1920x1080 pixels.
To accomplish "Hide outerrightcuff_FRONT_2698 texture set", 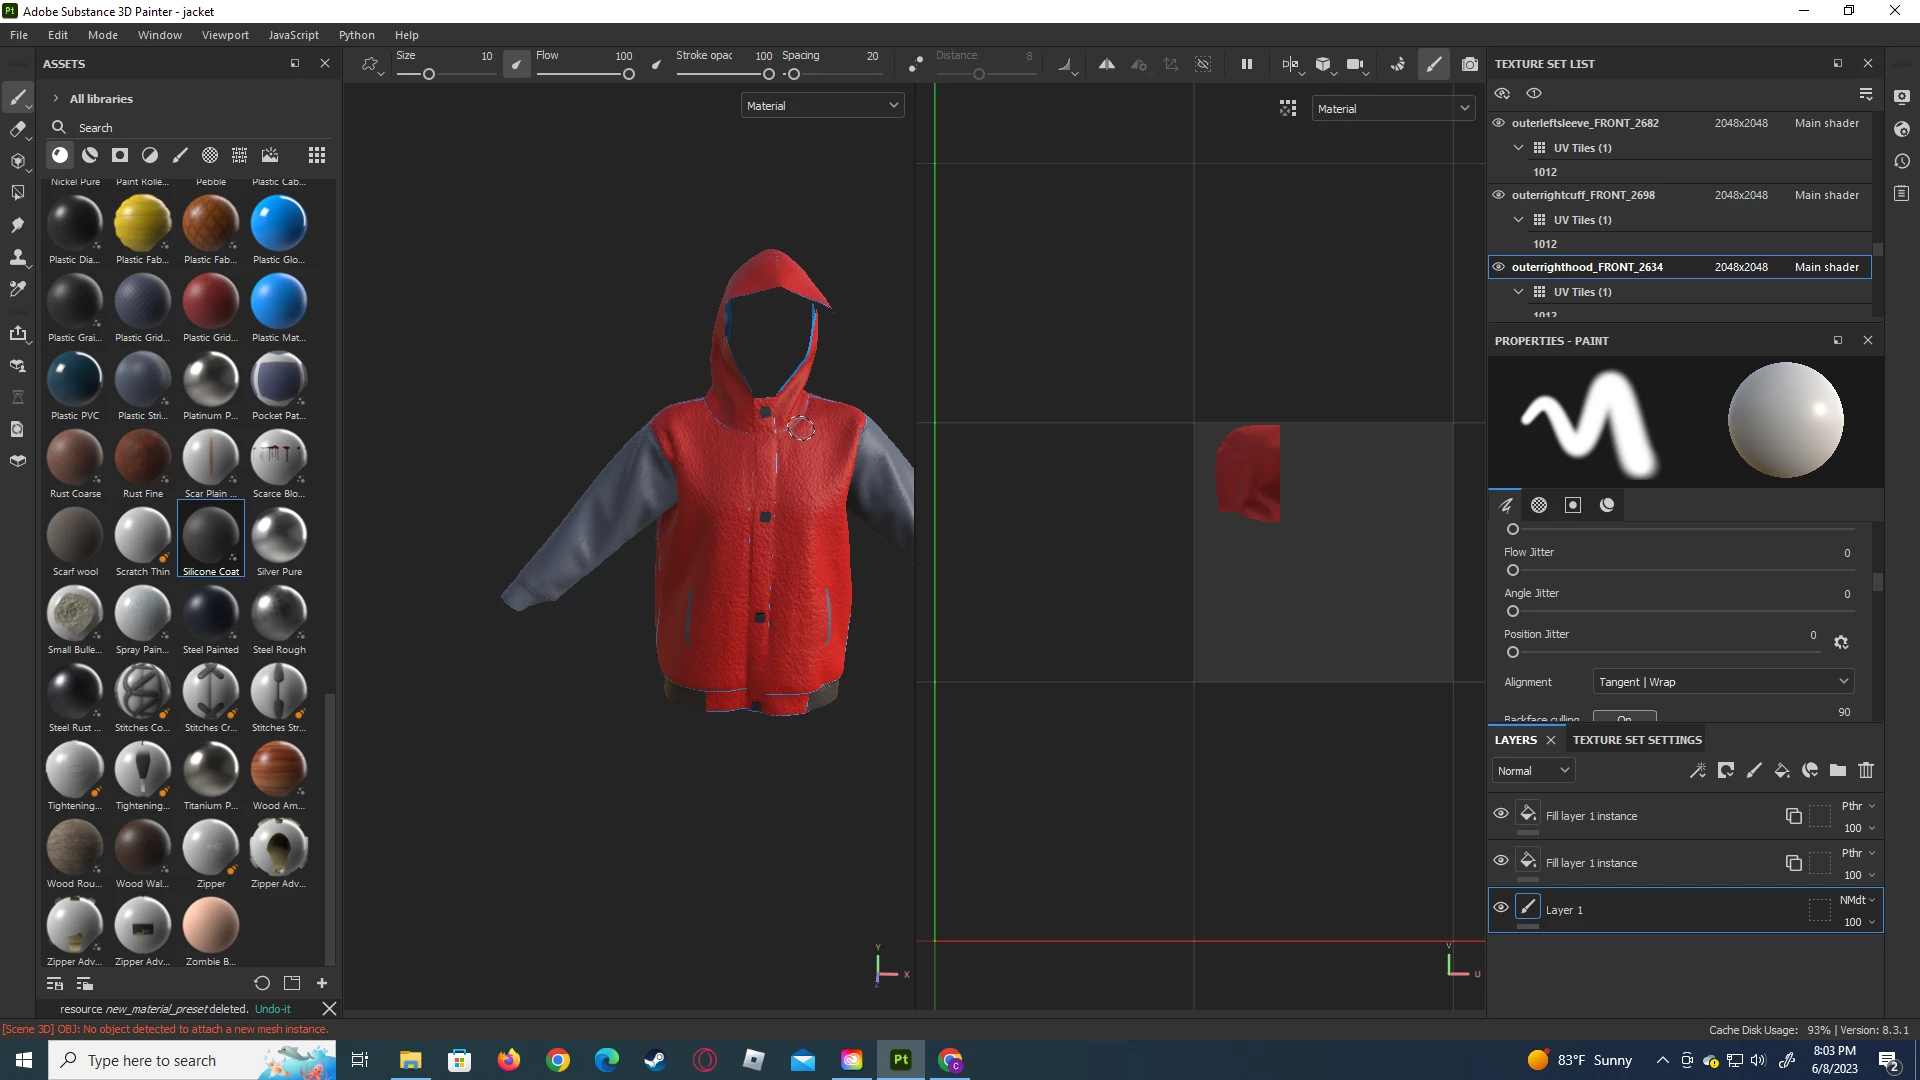I will (x=1499, y=195).
